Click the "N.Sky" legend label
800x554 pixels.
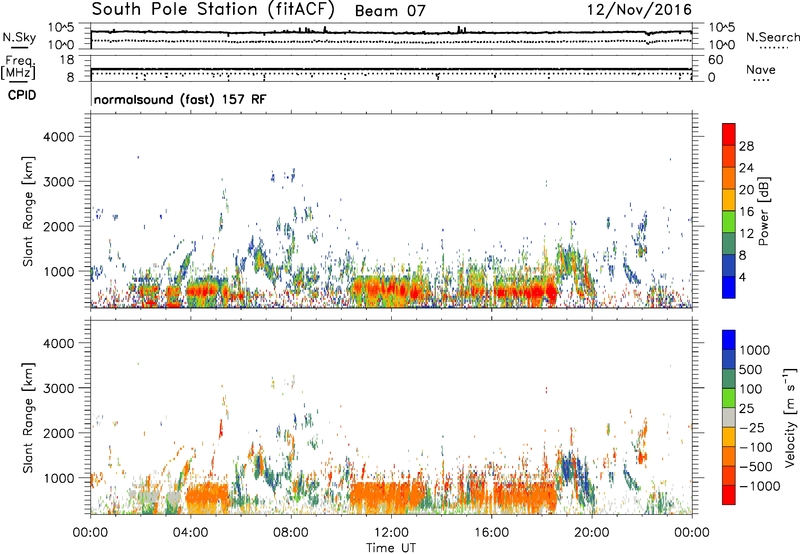[x=19, y=37]
